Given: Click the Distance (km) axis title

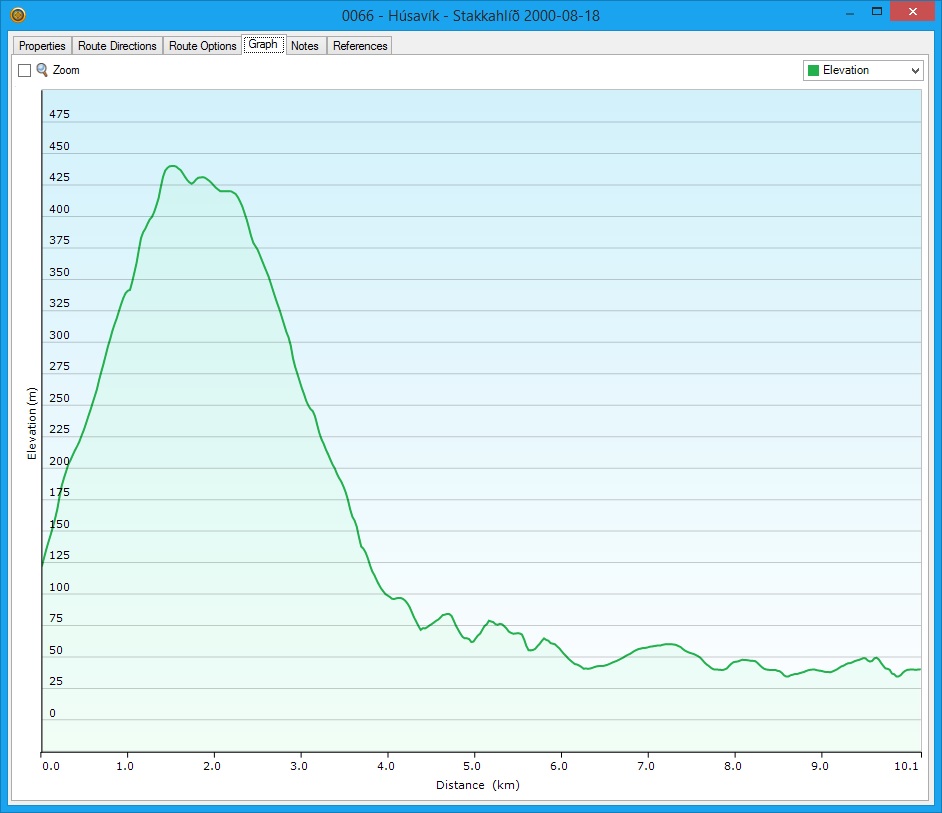Looking at the screenshot, I should click(x=478, y=785).
